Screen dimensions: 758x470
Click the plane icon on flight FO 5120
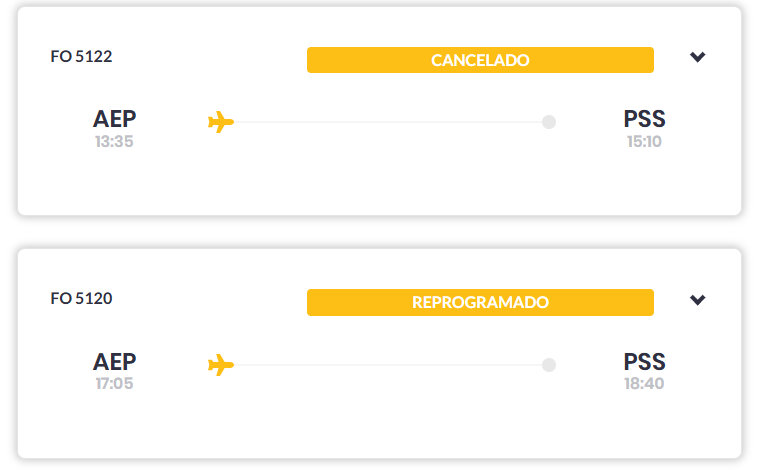[221, 365]
